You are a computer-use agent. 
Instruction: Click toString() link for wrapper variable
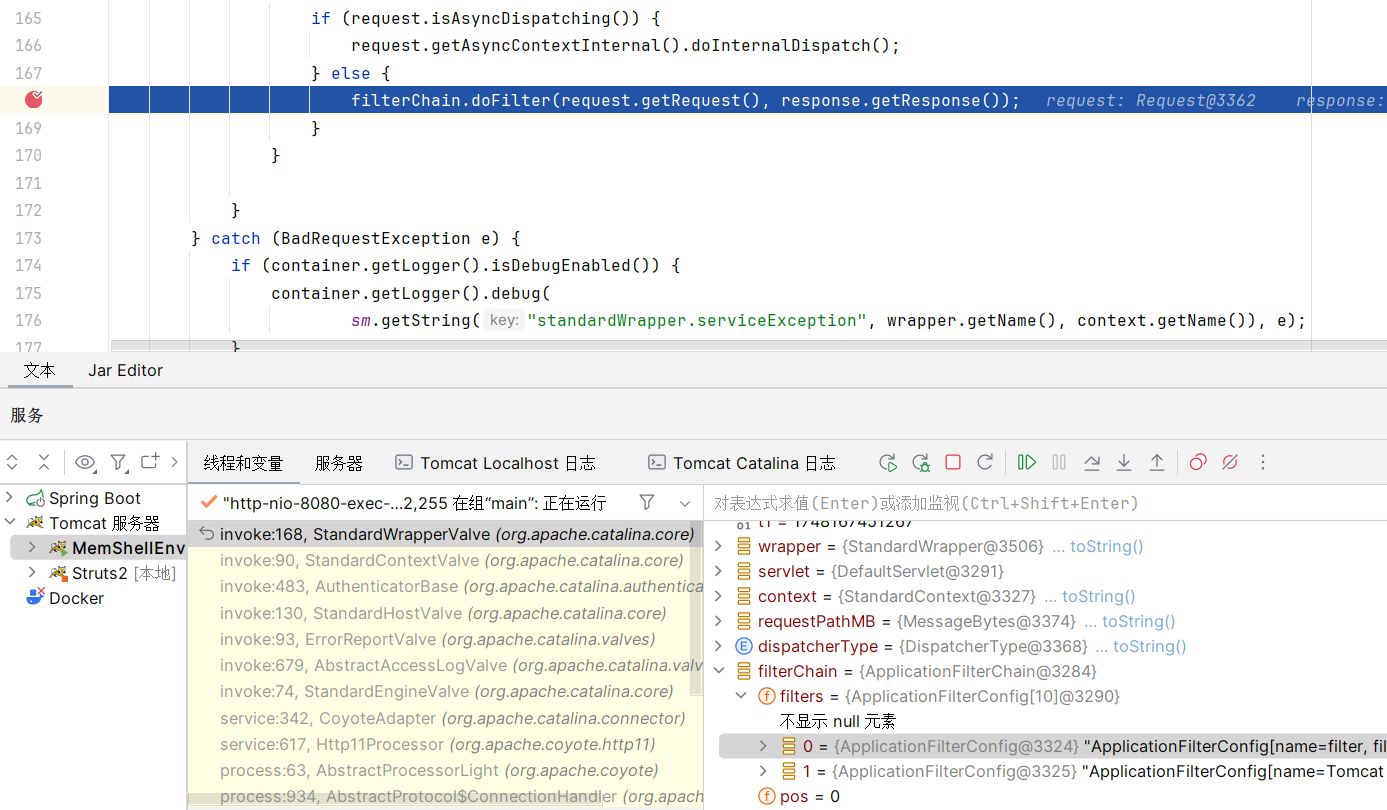(1107, 546)
